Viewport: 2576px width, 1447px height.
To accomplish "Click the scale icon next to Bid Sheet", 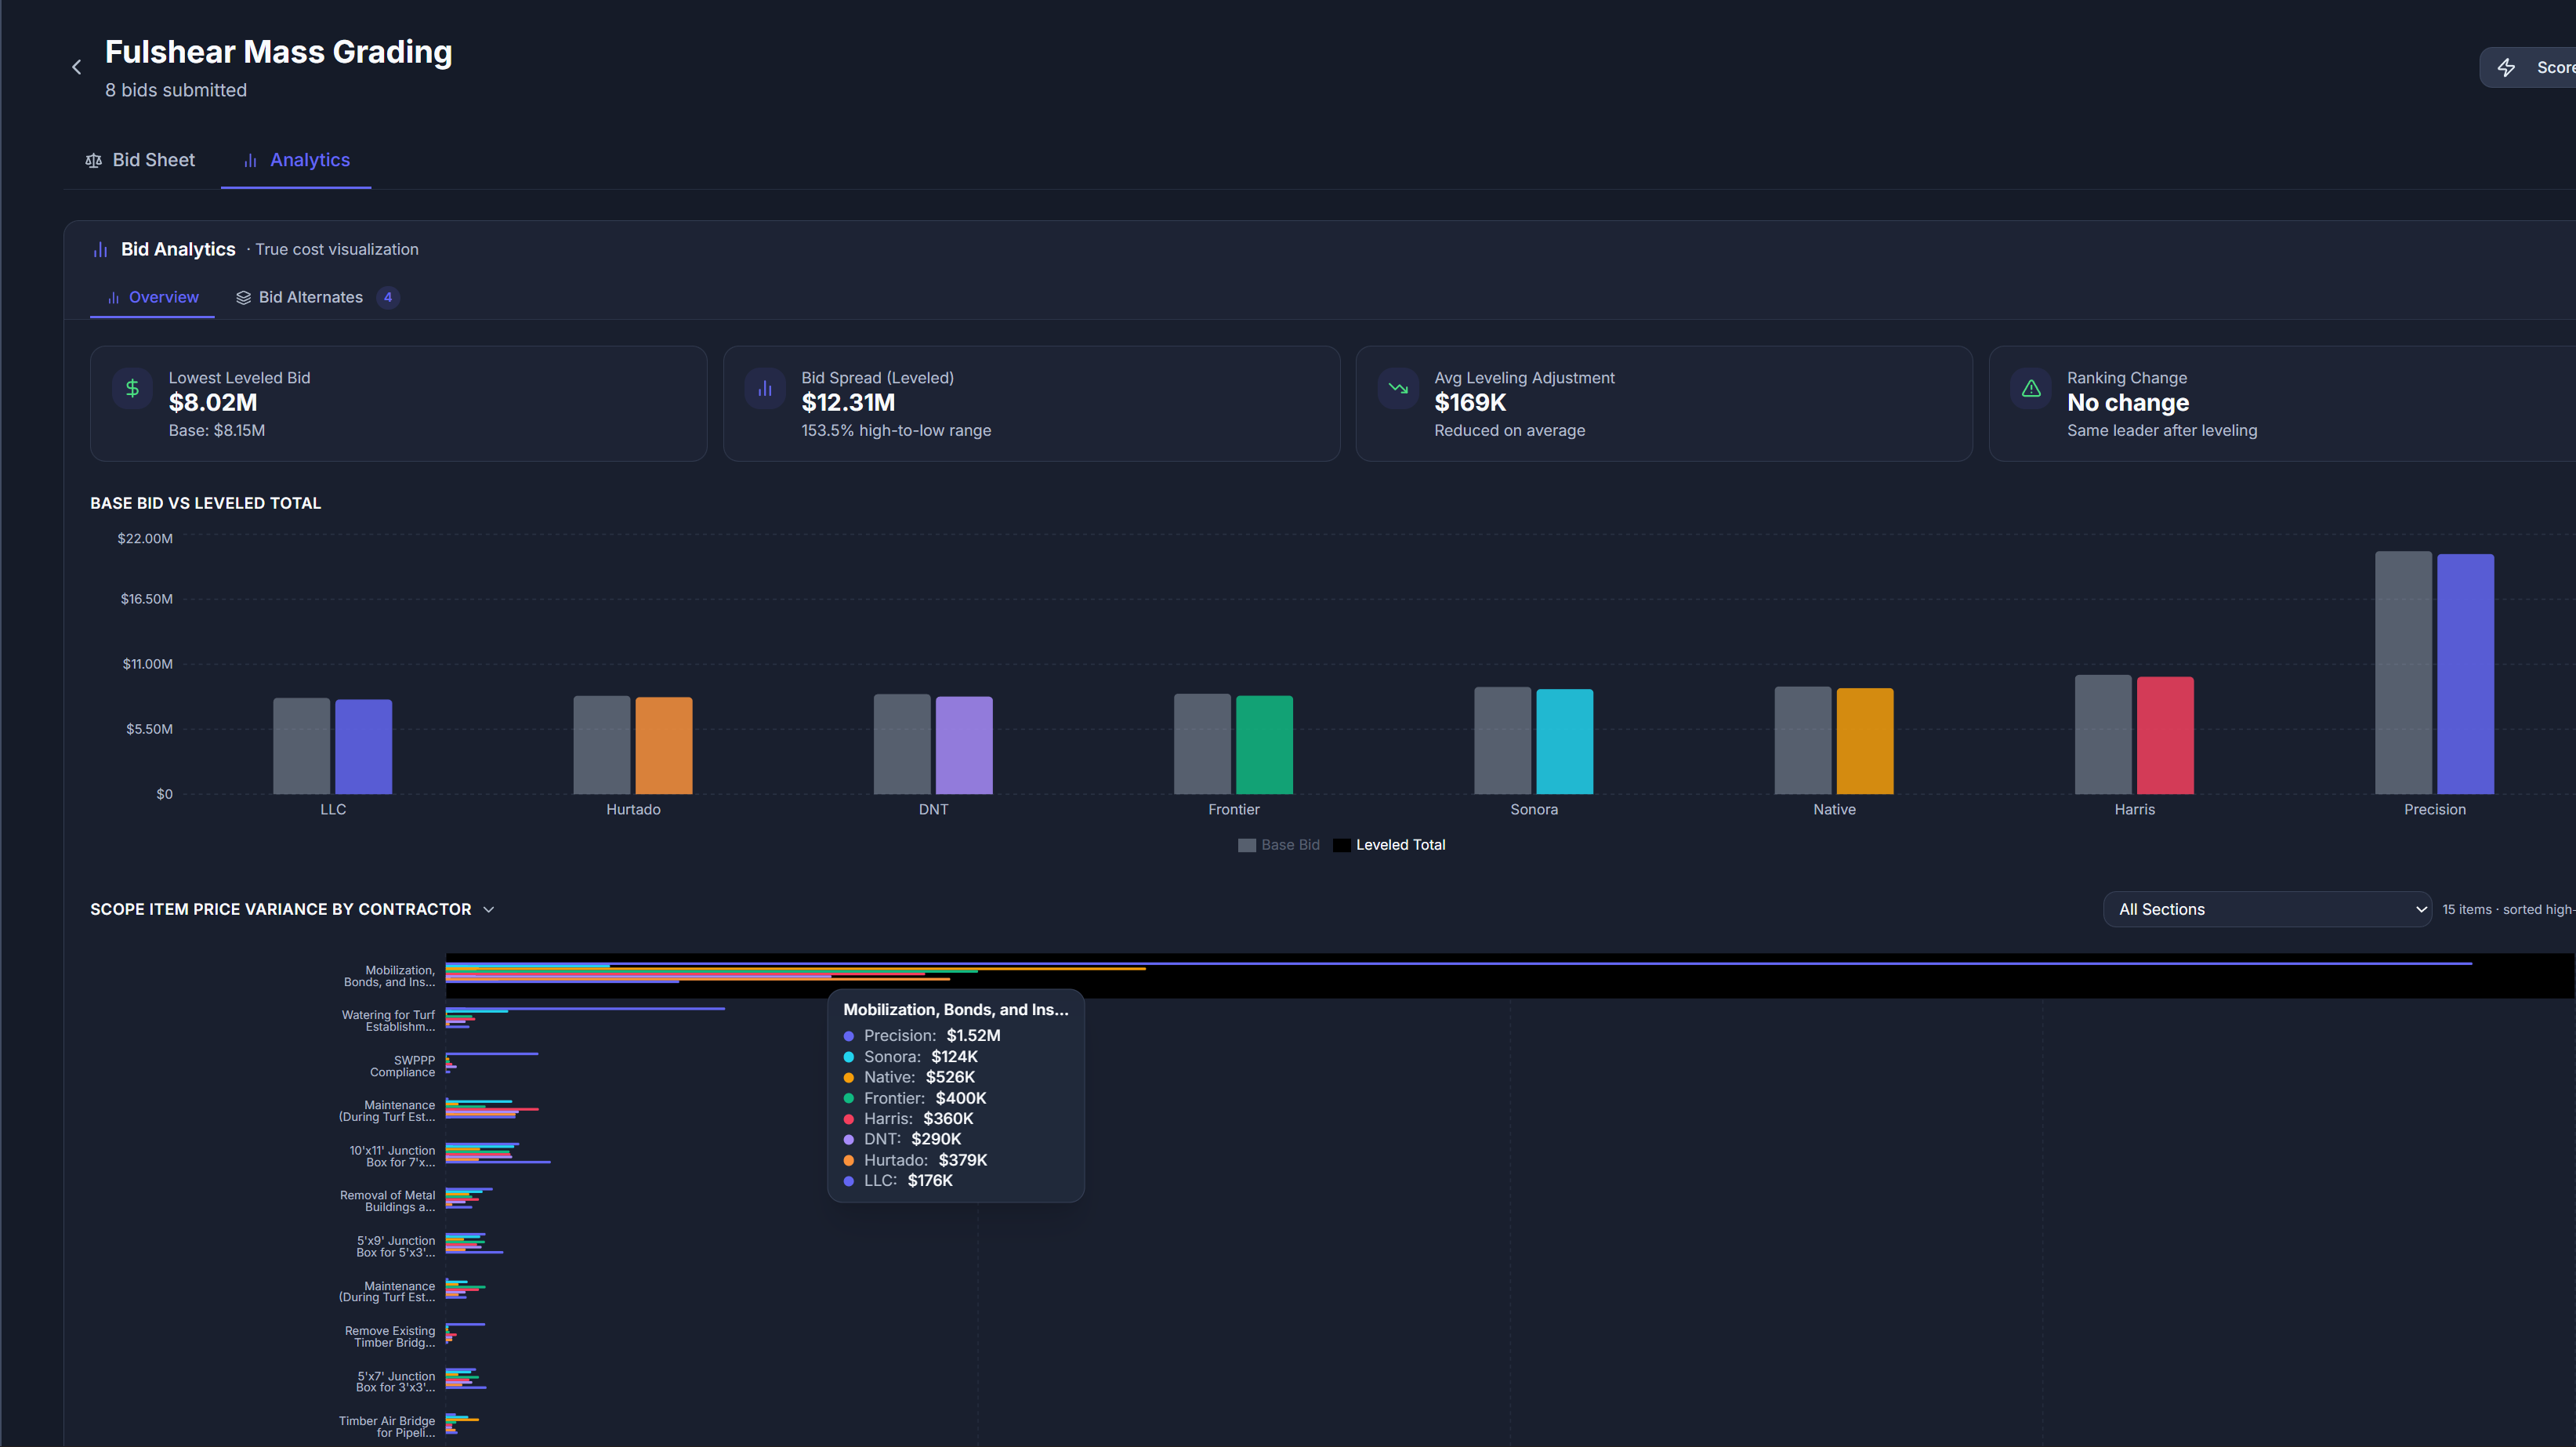I will point(94,160).
